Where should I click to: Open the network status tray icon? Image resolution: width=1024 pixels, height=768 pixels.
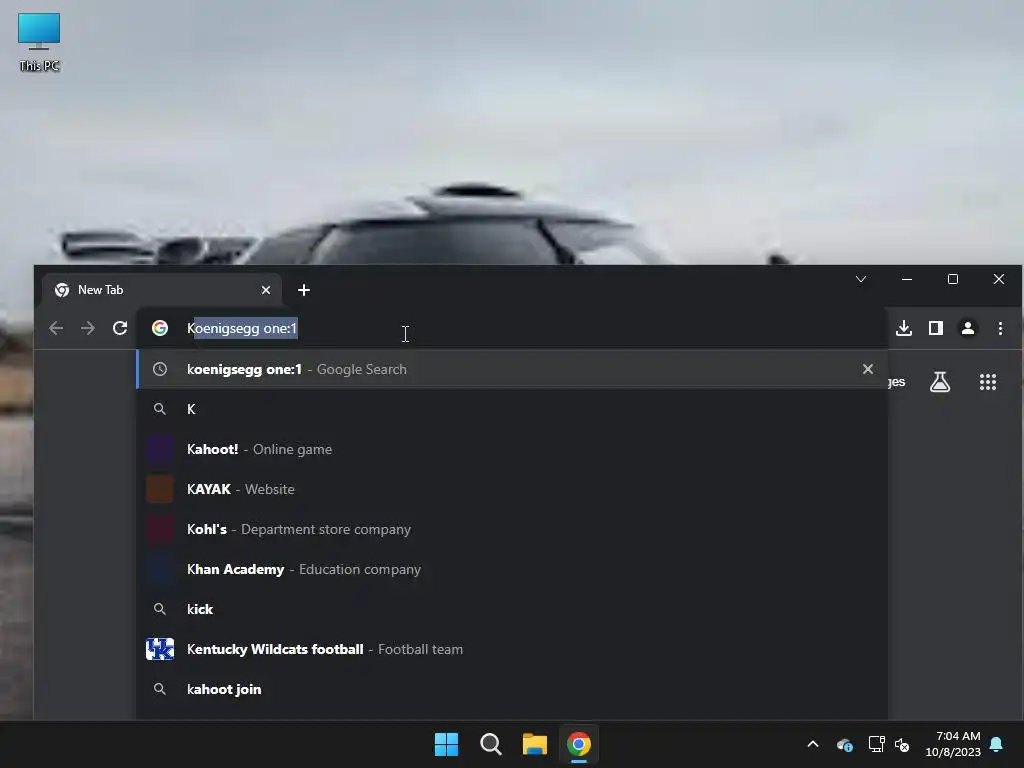point(876,744)
